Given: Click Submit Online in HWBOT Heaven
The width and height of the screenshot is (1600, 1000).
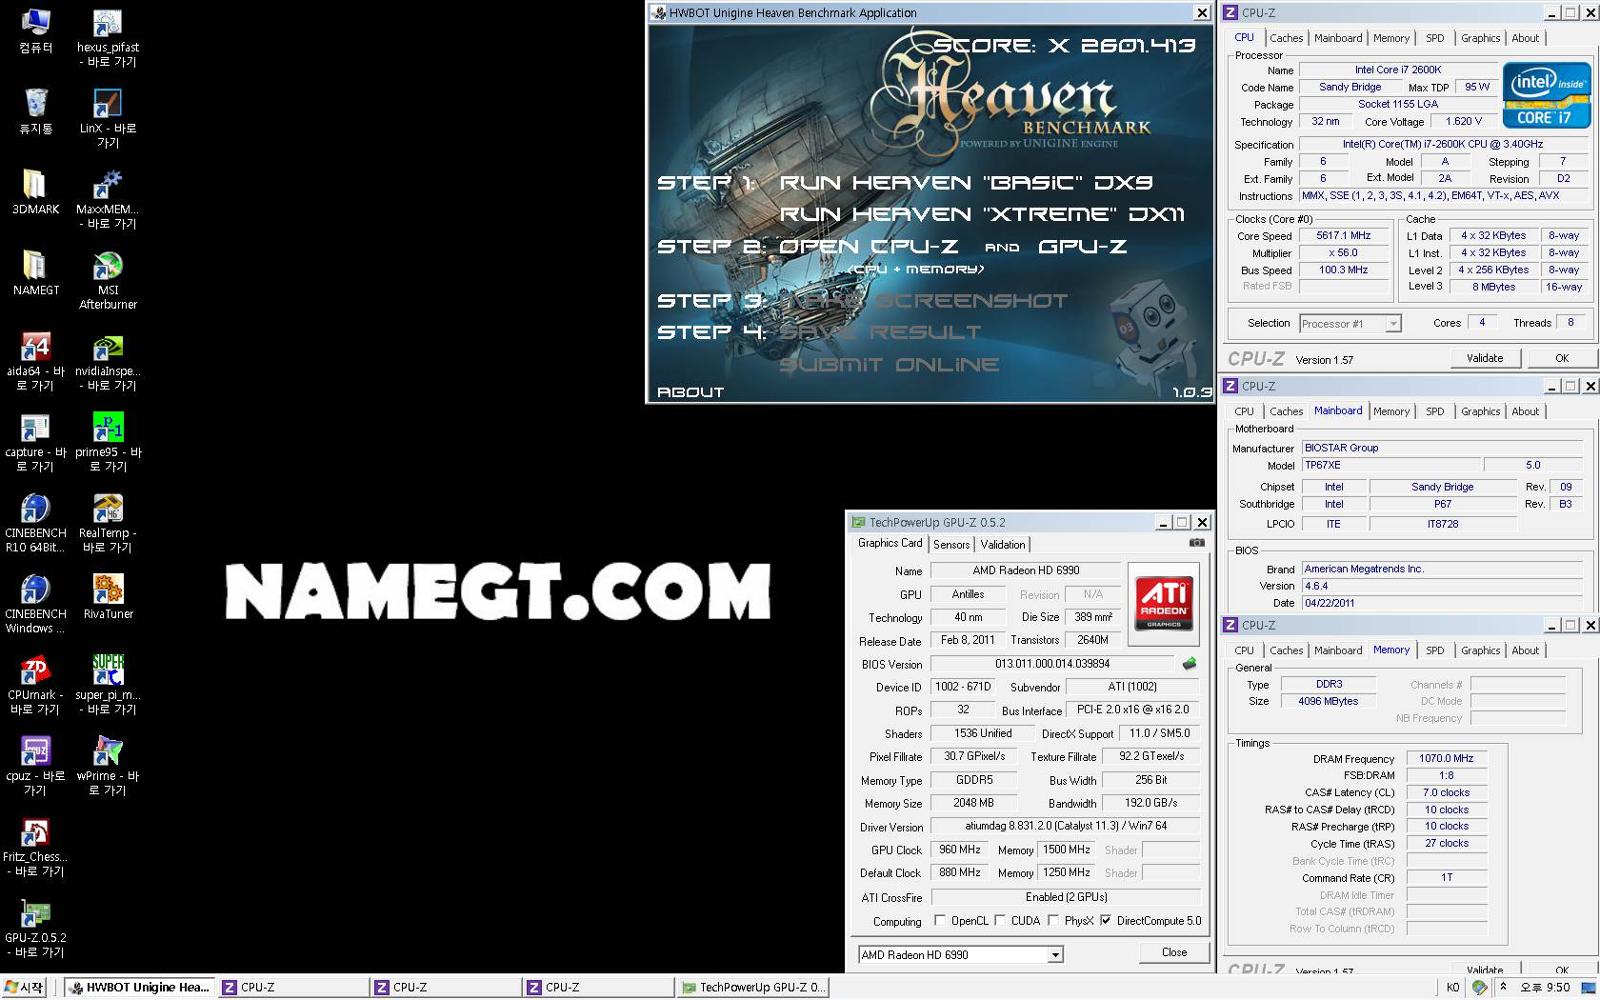Looking at the screenshot, I should (x=889, y=365).
